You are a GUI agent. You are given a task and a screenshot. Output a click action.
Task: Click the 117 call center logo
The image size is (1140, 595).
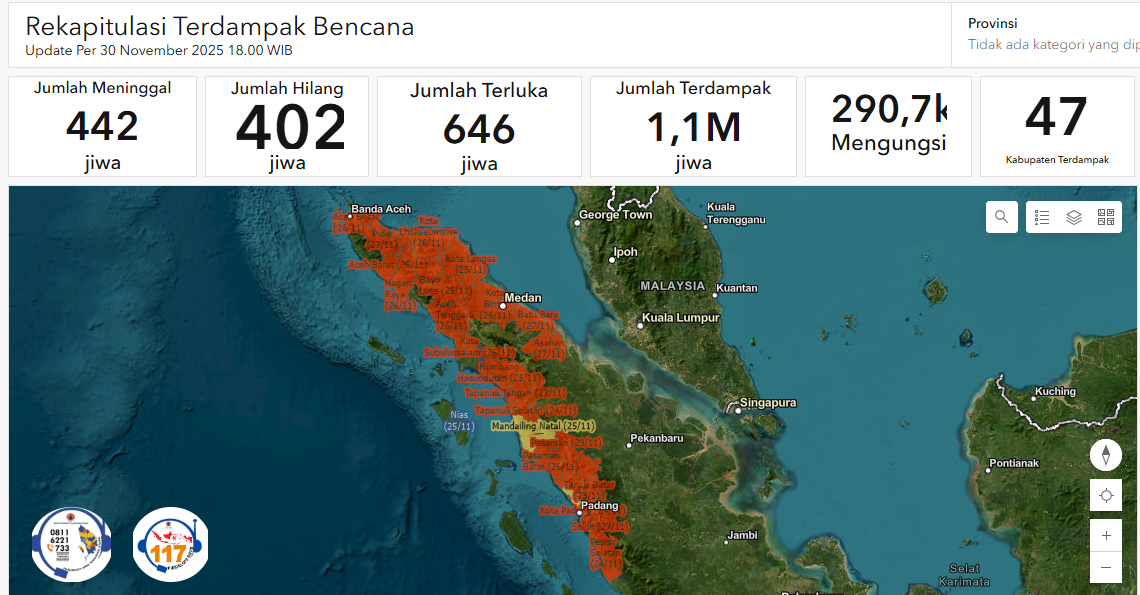(170, 543)
